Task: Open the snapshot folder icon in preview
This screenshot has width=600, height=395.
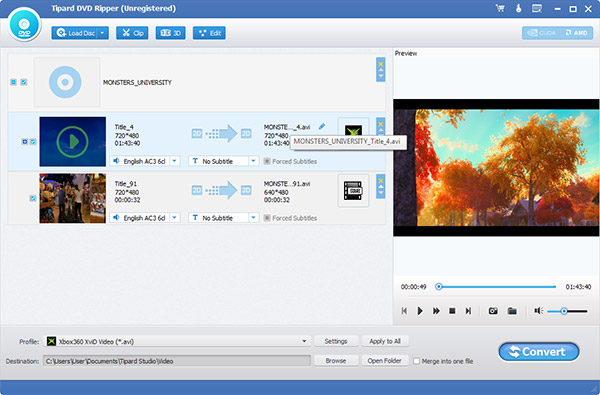Action: coord(512,311)
